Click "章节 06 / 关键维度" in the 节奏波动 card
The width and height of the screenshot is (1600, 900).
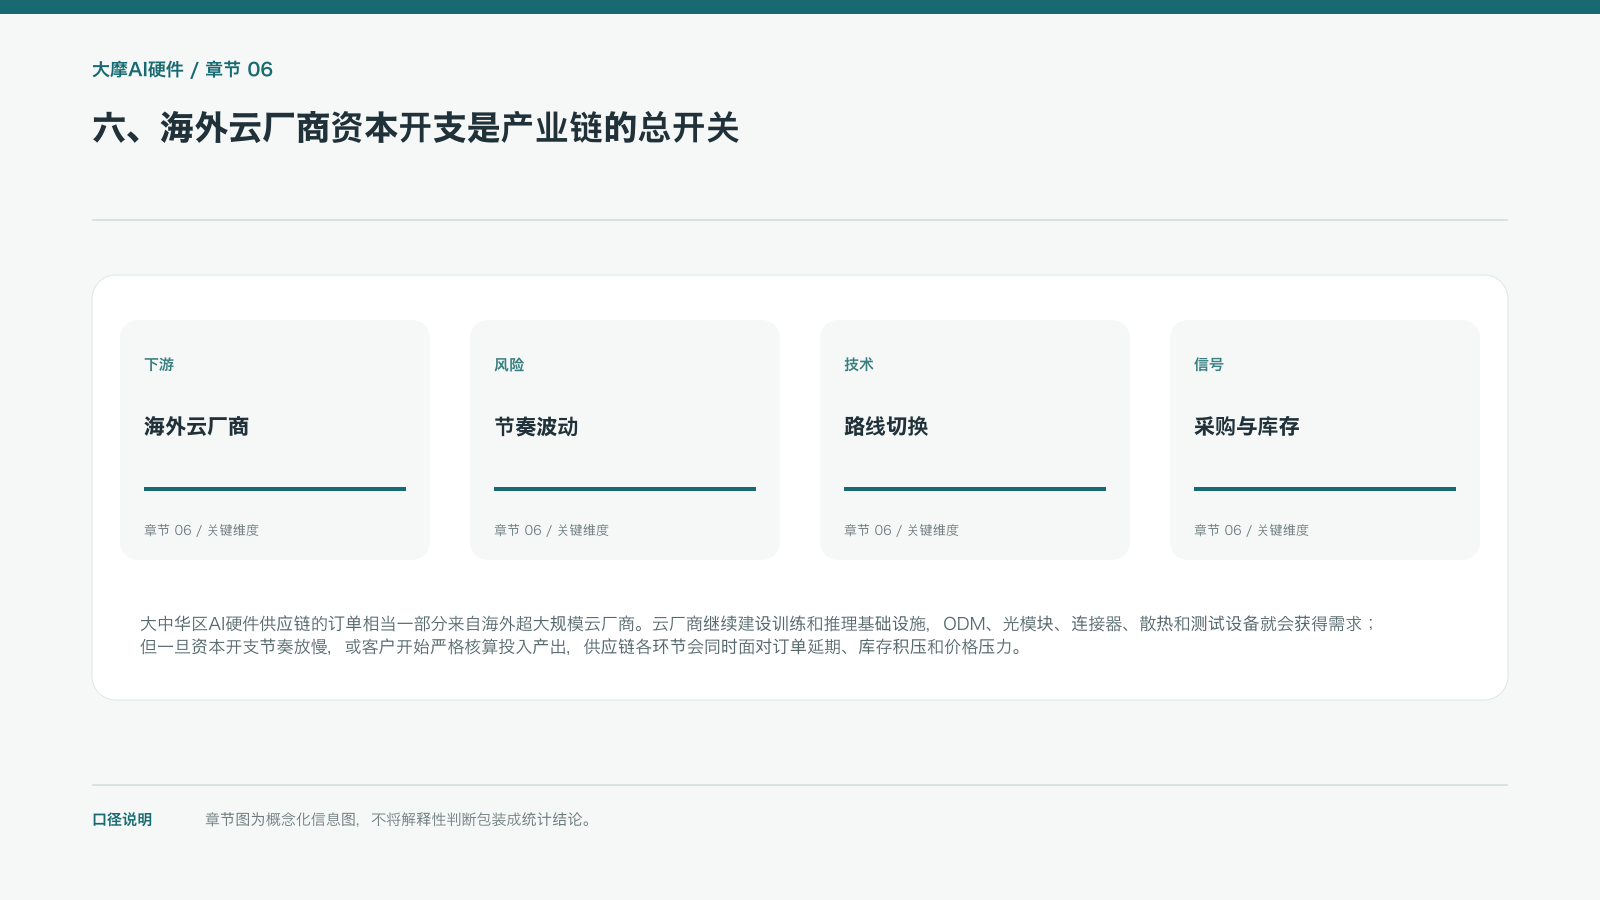point(551,530)
